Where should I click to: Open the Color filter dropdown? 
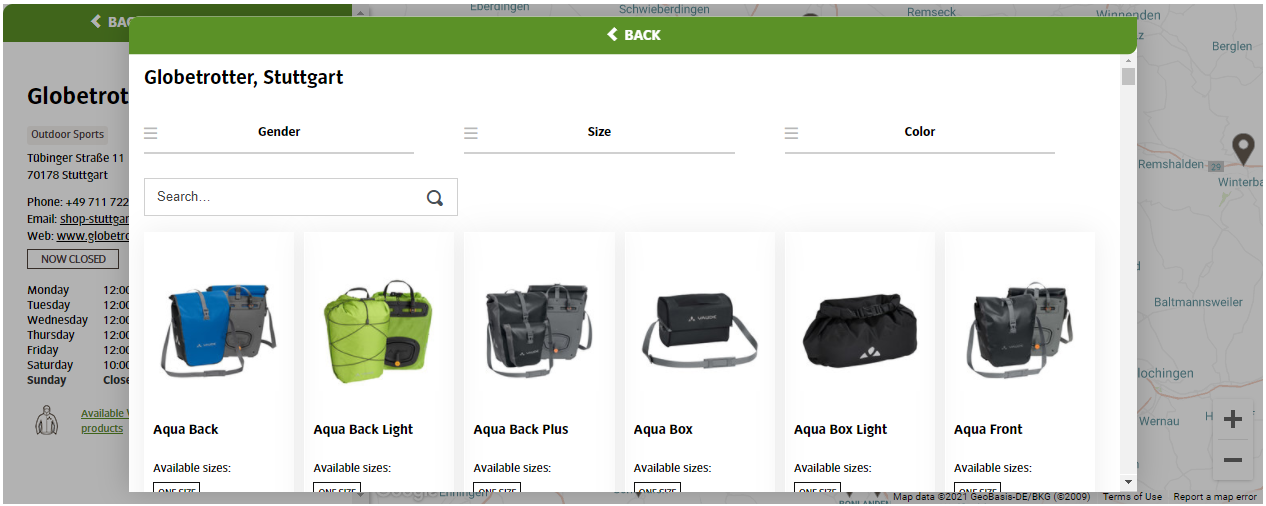[x=920, y=132]
